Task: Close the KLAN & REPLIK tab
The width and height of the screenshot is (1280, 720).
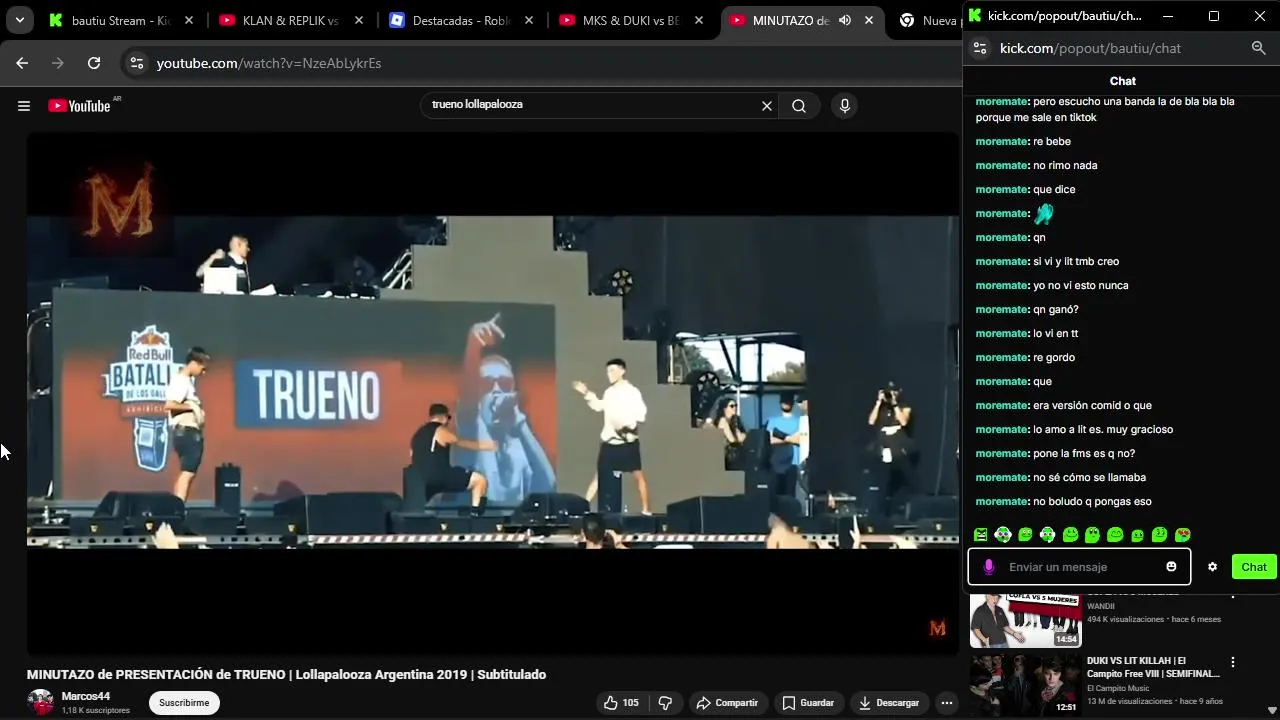Action: click(x=359, y=20)
